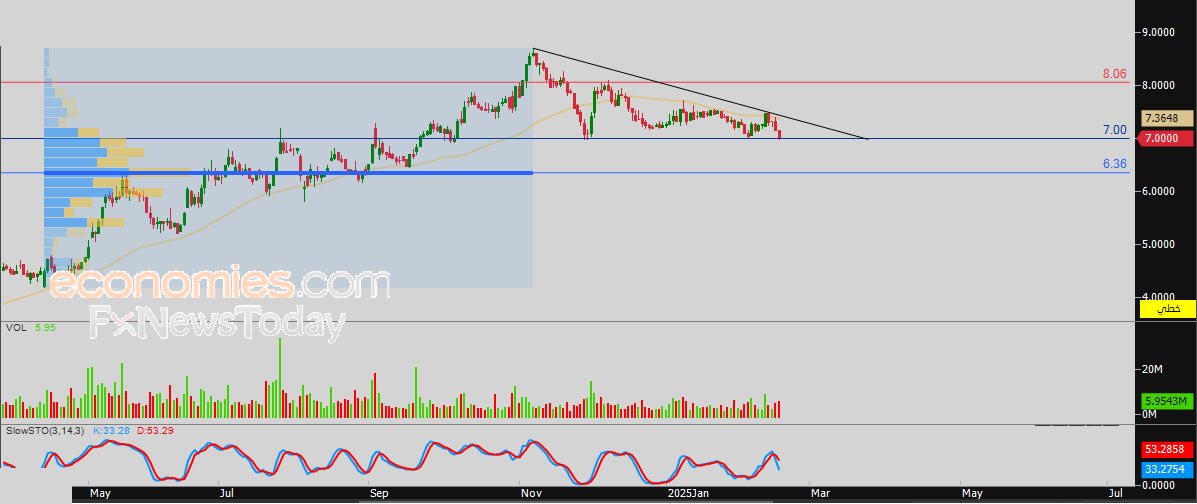
Task: Click the yellow Arabic scale label button
Action: (1167, 309)
